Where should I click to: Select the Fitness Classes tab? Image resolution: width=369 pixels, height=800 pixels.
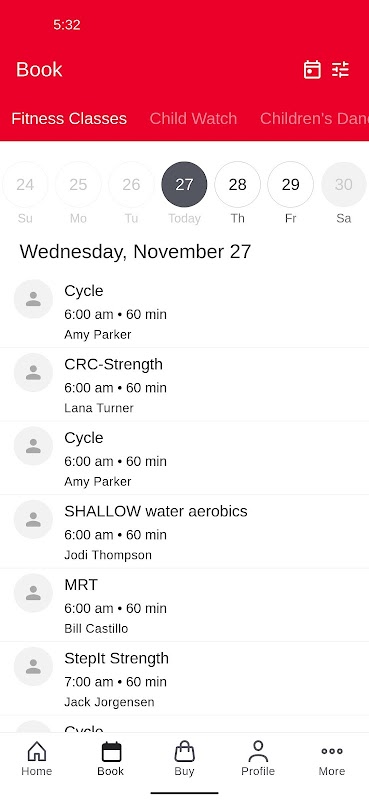click(x=69, y=118)
